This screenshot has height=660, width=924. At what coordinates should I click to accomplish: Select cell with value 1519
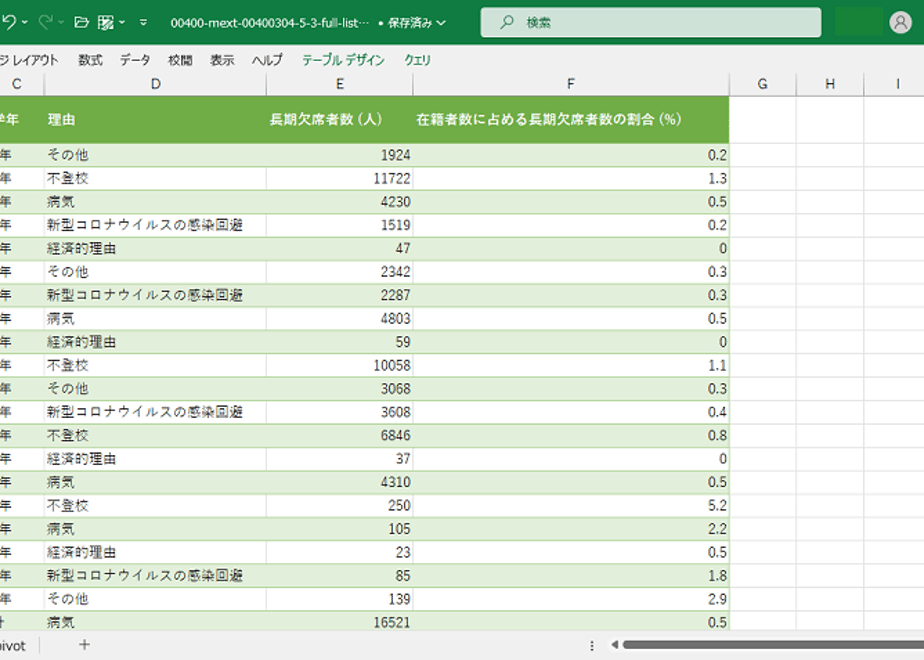(339, 225)
